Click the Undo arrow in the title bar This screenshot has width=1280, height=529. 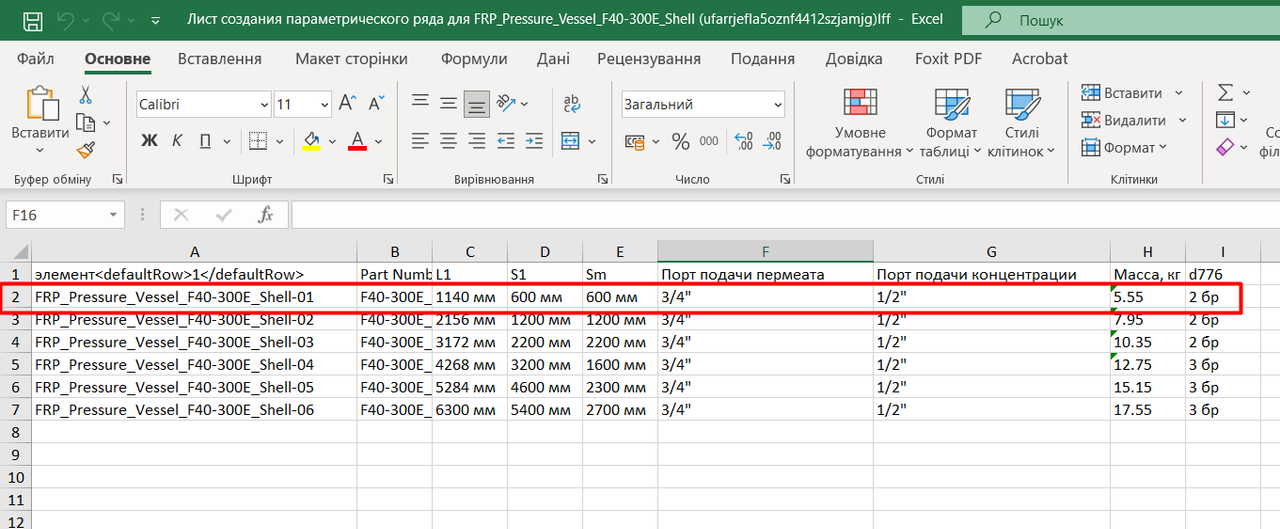point(65,20)
